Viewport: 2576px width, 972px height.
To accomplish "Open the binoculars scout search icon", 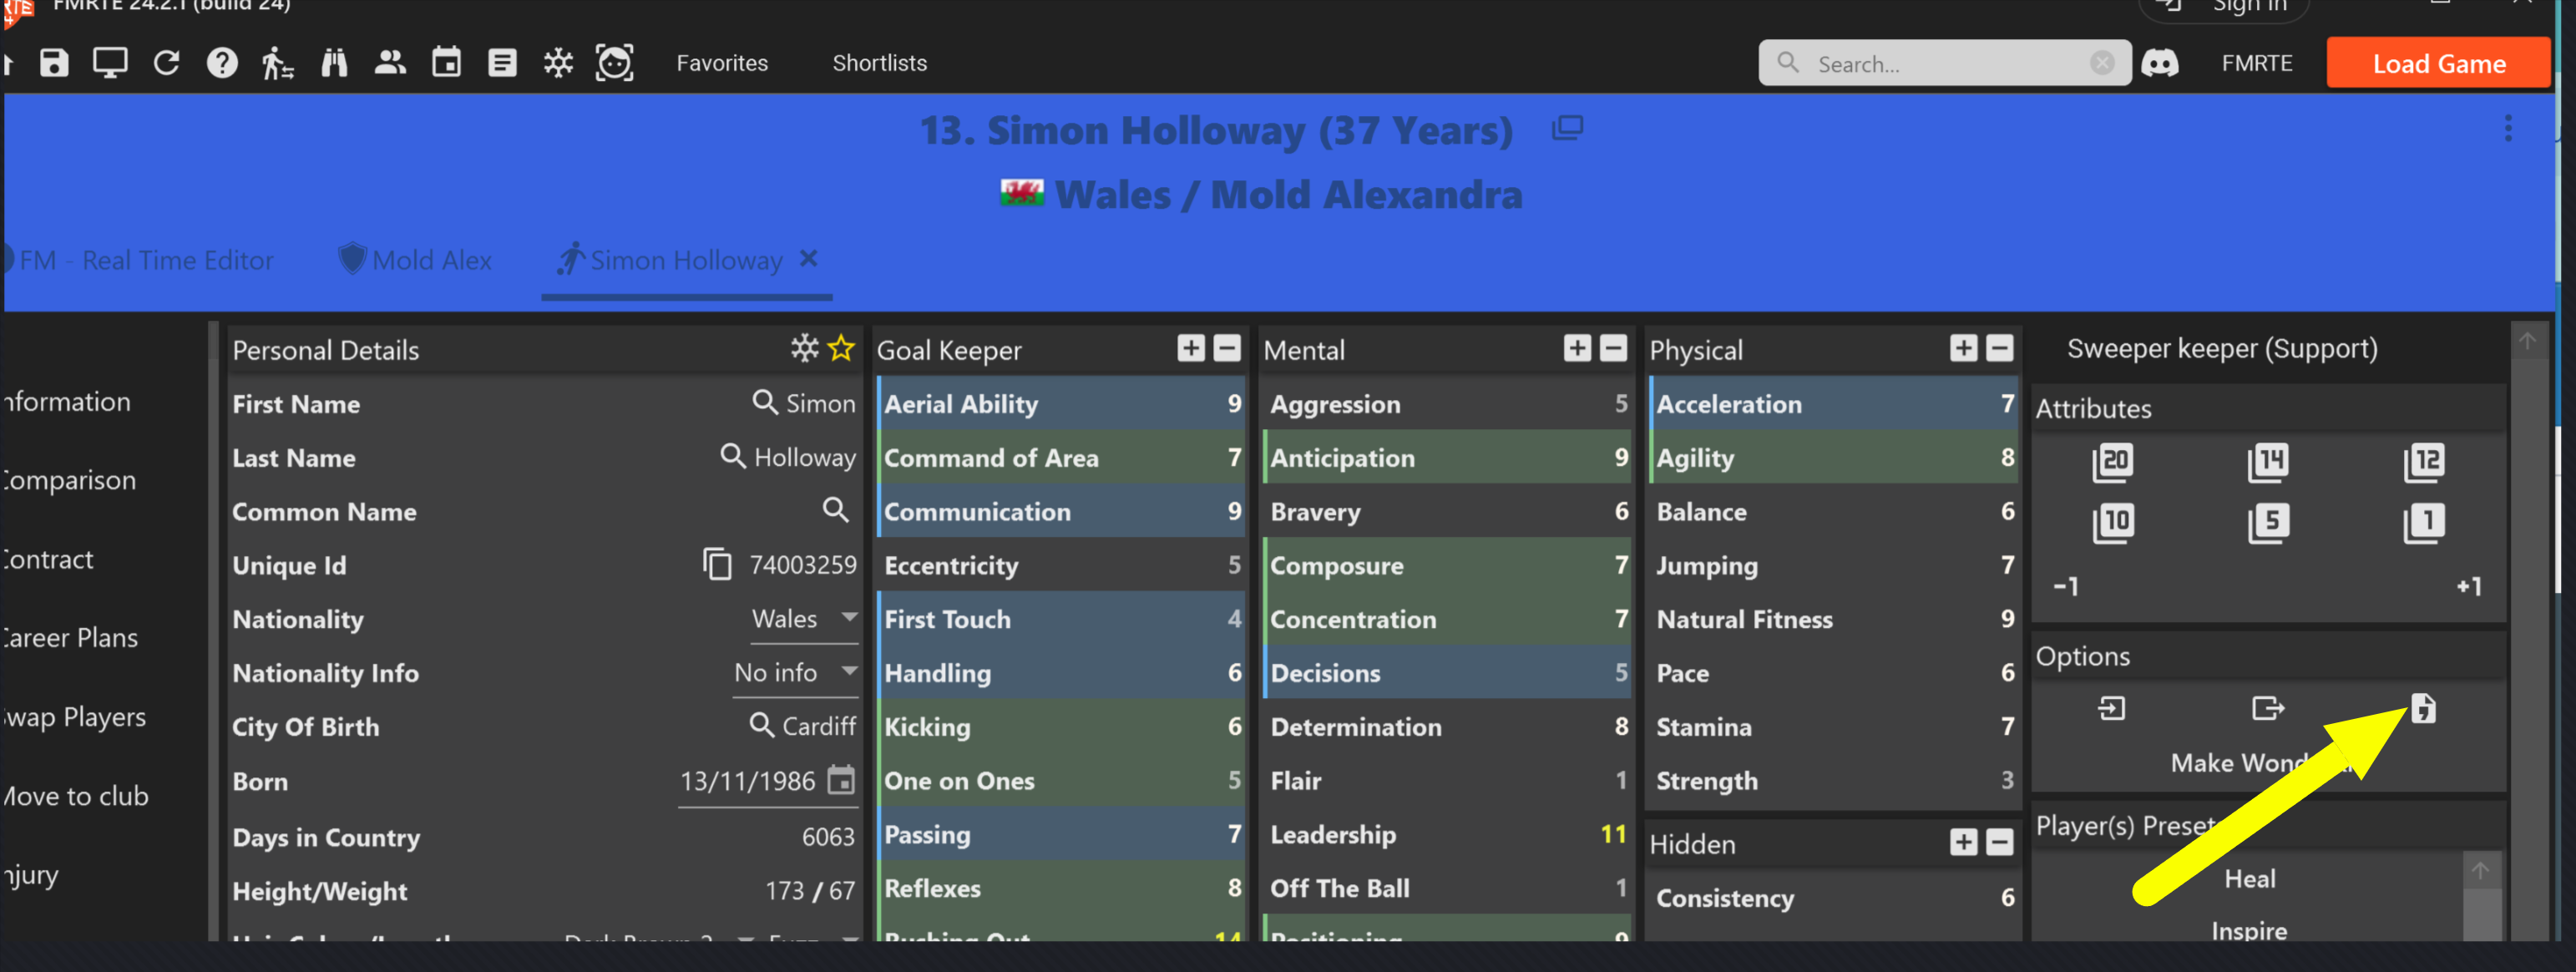I will pos(334,63).
